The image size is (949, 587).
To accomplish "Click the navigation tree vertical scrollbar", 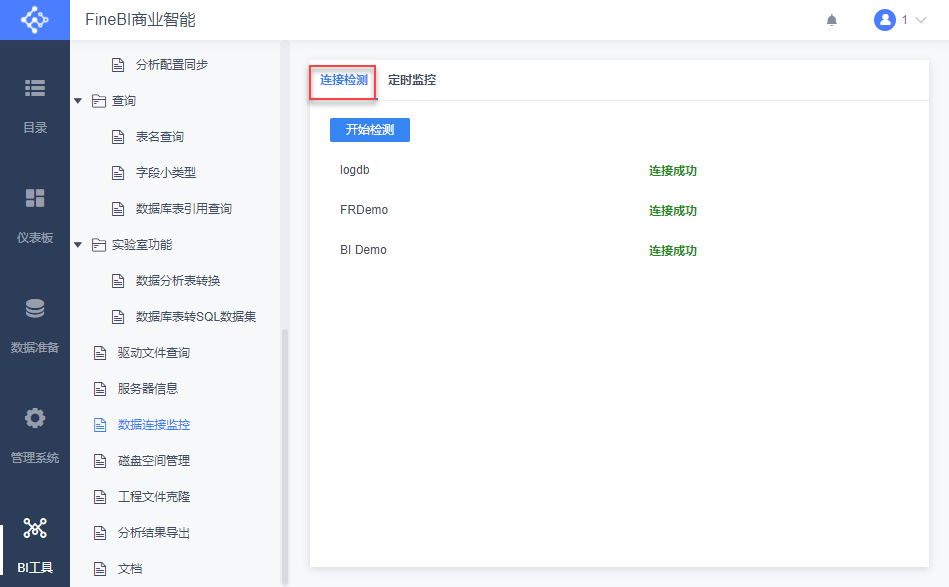I will (285, 450).
